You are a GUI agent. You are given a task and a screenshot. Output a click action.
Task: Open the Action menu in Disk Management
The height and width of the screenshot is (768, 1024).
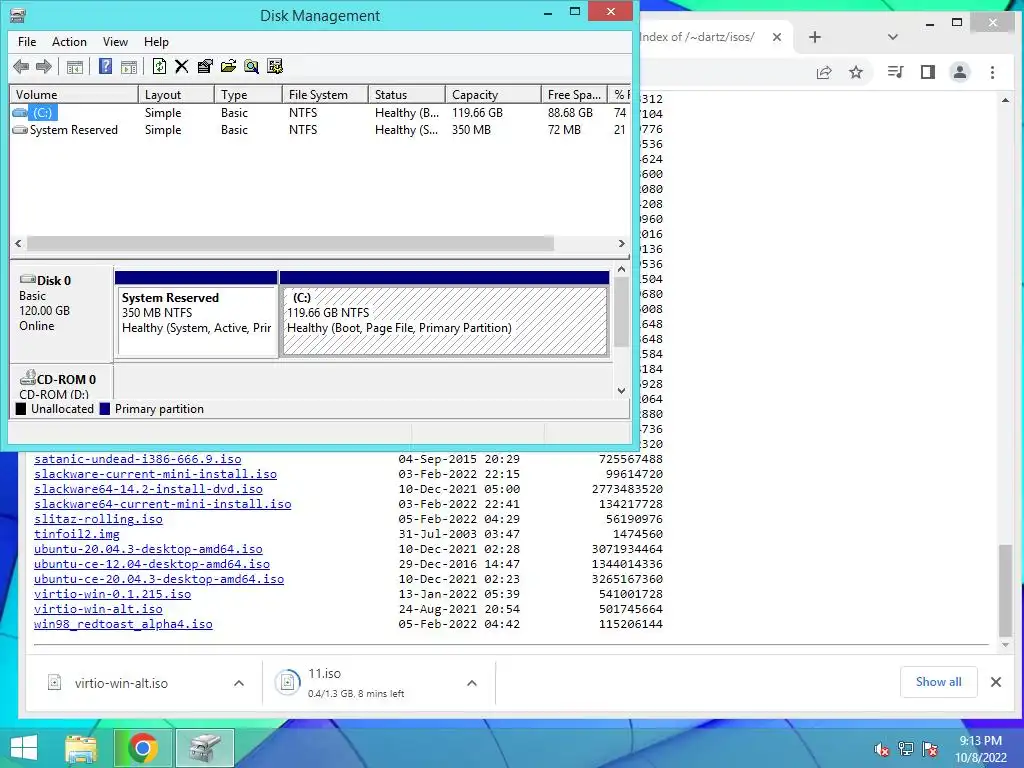69,42
